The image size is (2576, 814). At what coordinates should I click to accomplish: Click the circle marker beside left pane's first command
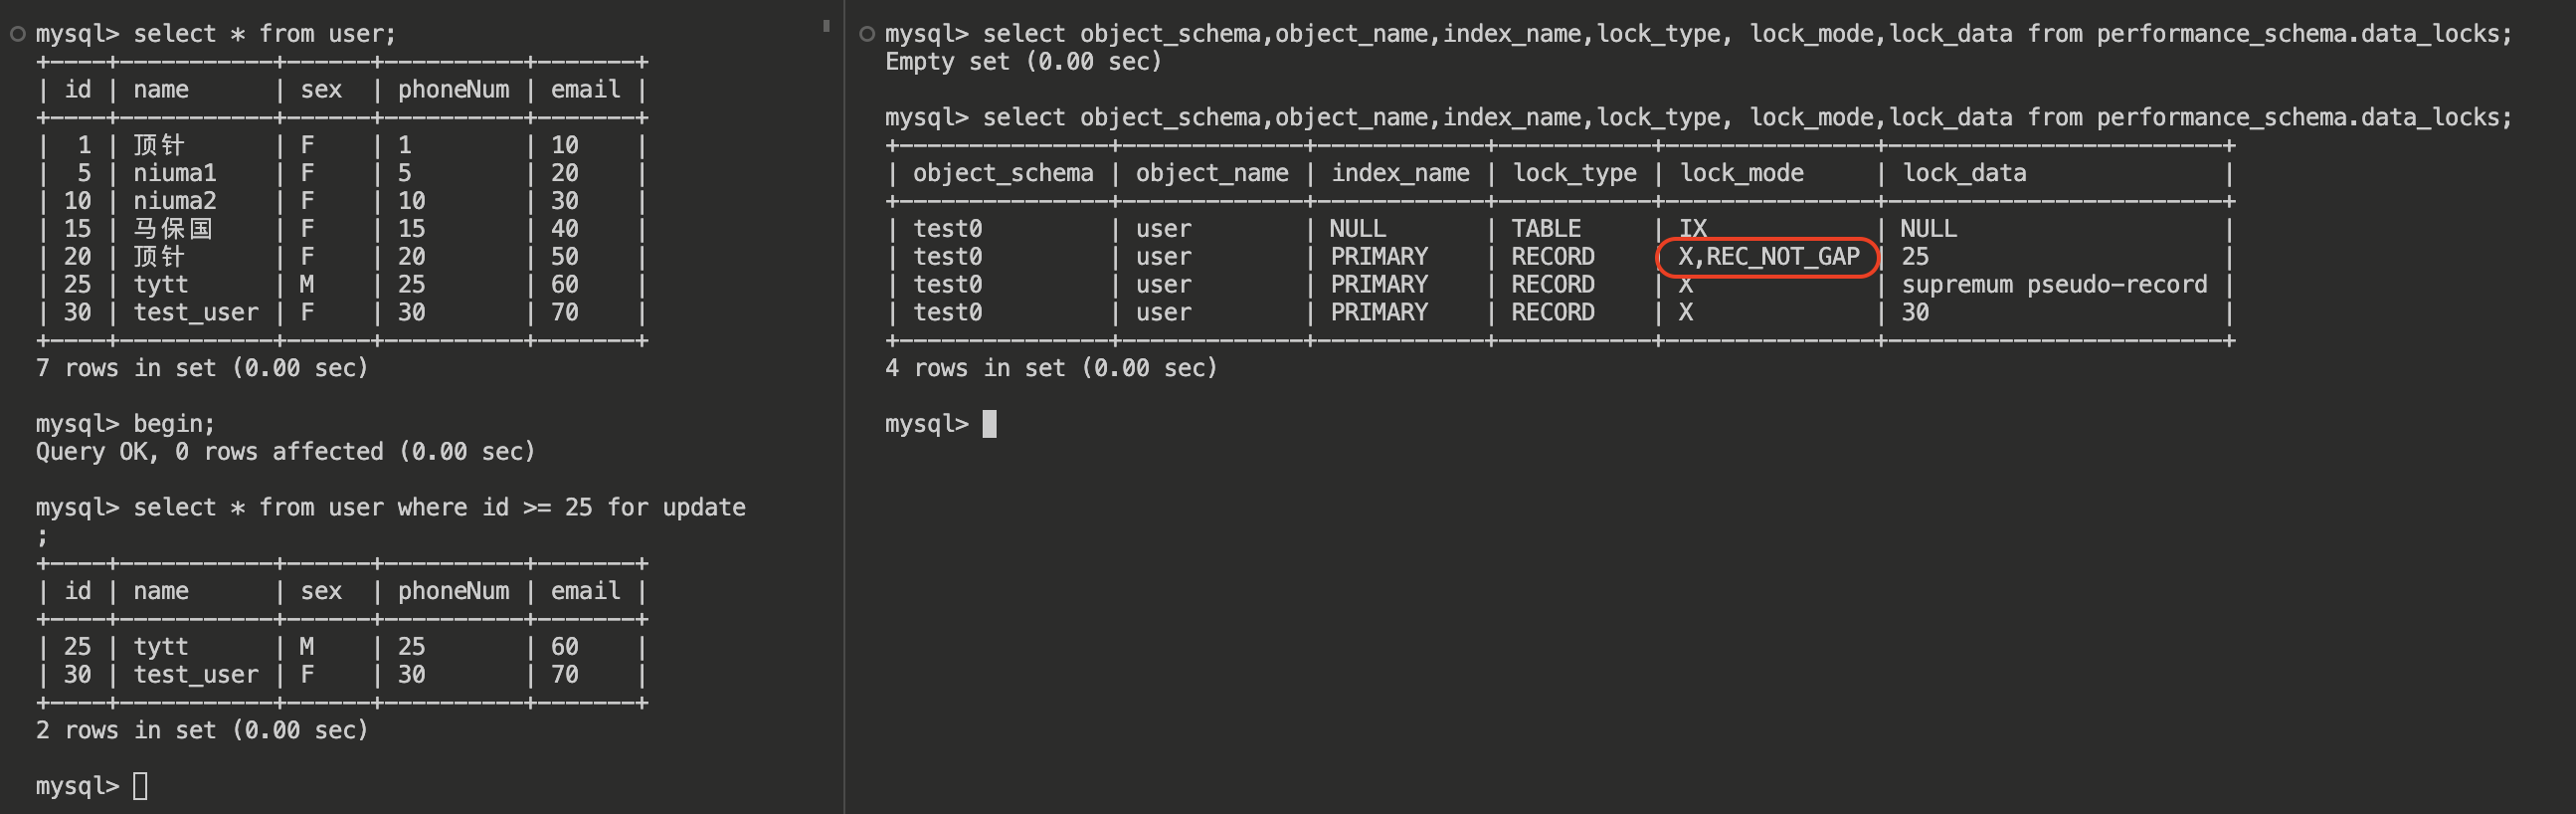click(17, 34)
